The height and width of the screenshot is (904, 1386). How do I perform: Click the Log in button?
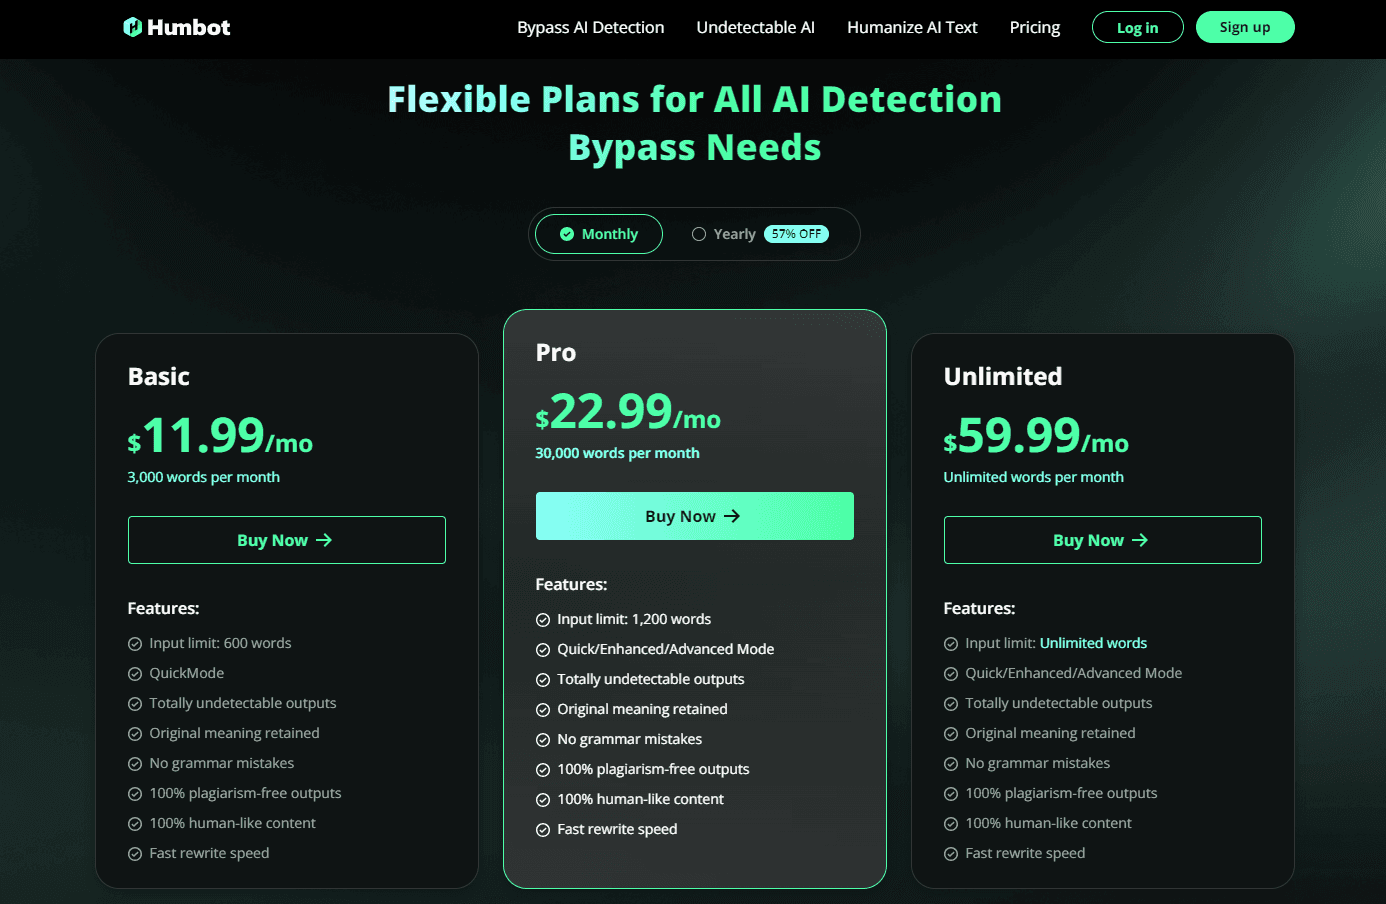pos(1137,27)
